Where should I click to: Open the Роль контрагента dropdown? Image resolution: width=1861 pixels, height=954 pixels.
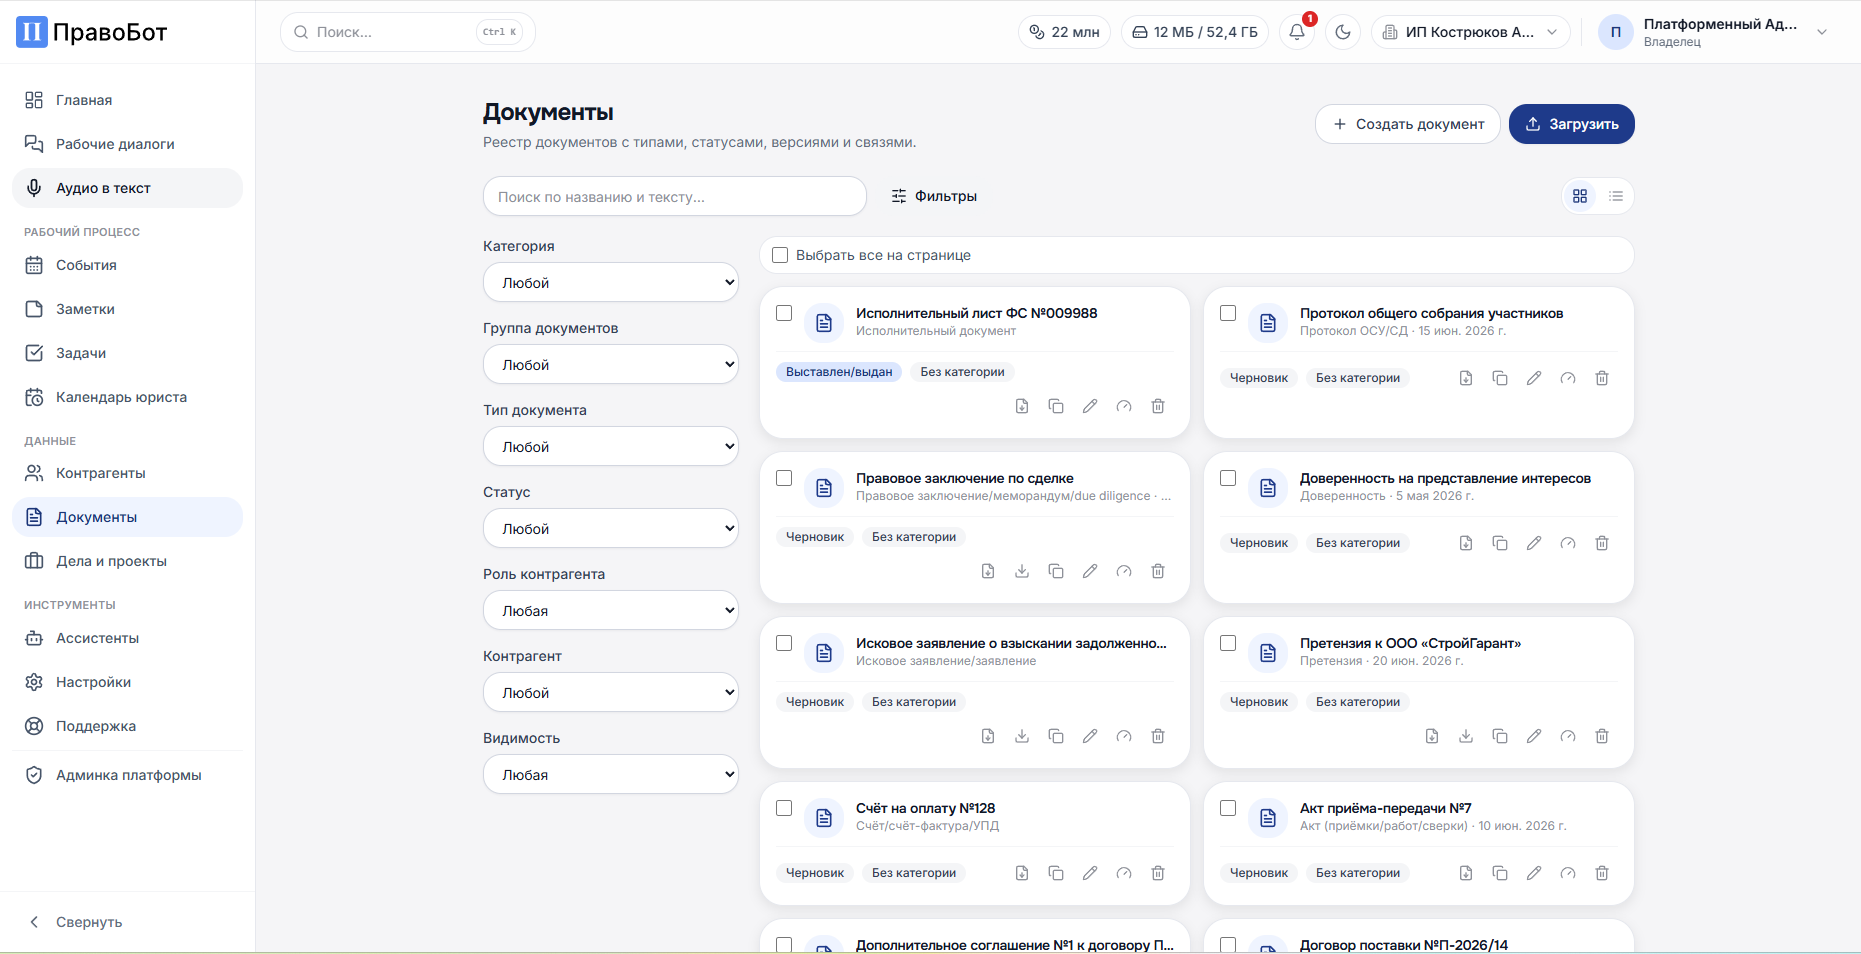tap(611, 610)
